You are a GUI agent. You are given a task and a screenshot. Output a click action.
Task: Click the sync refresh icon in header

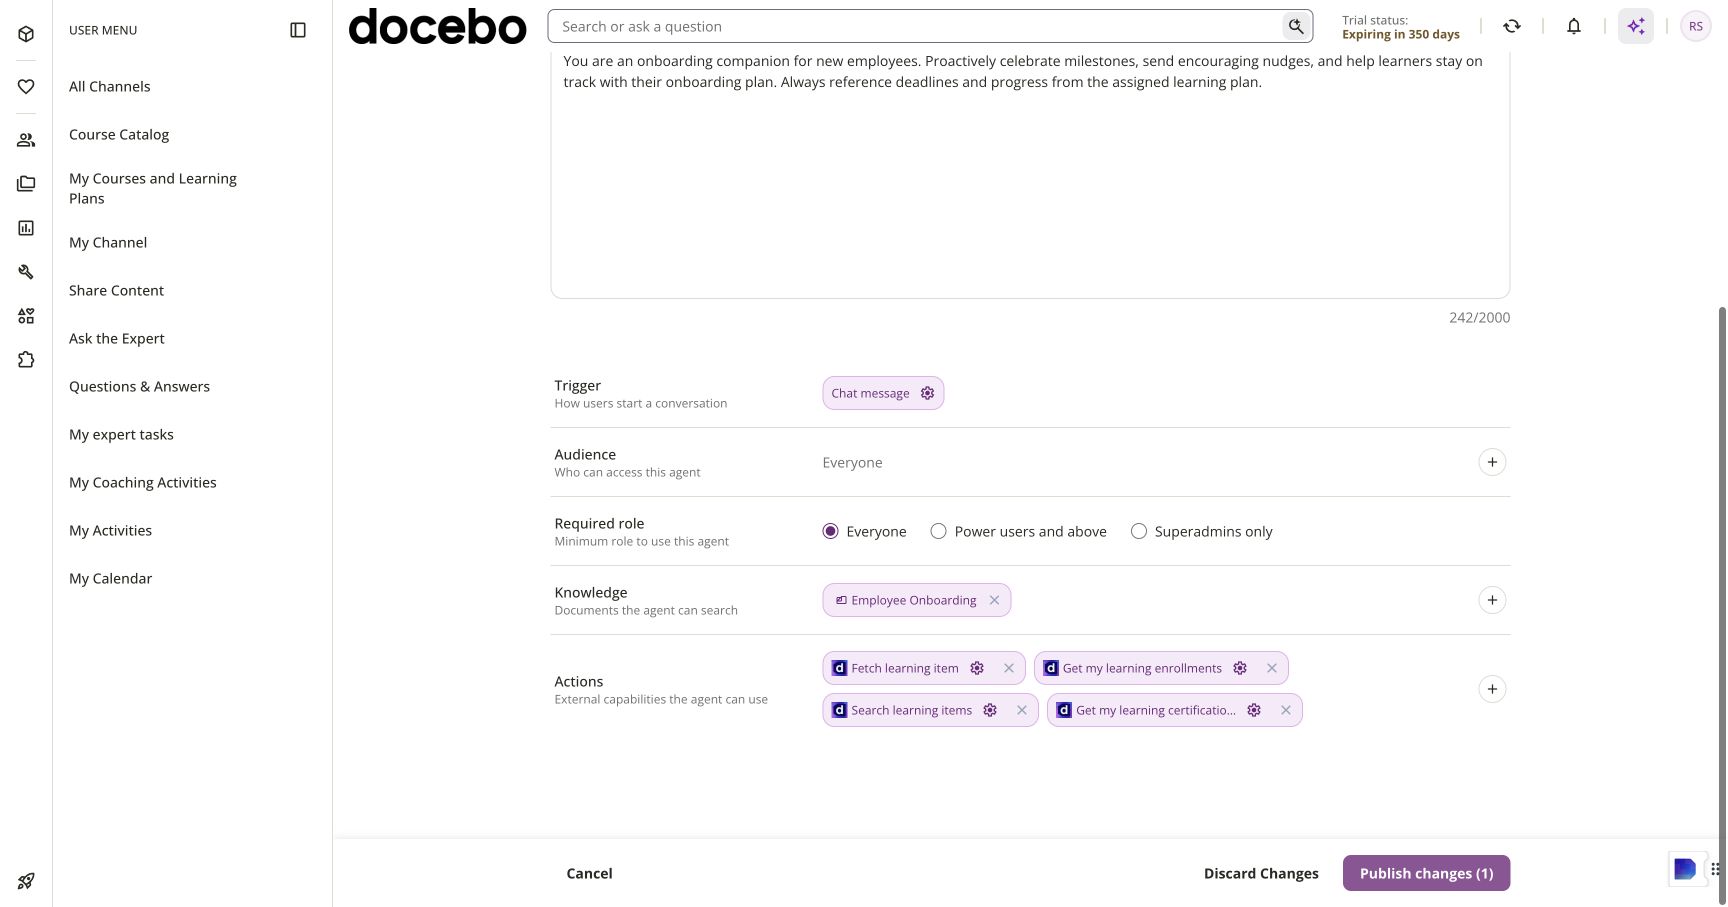[x=1511, y=27]
